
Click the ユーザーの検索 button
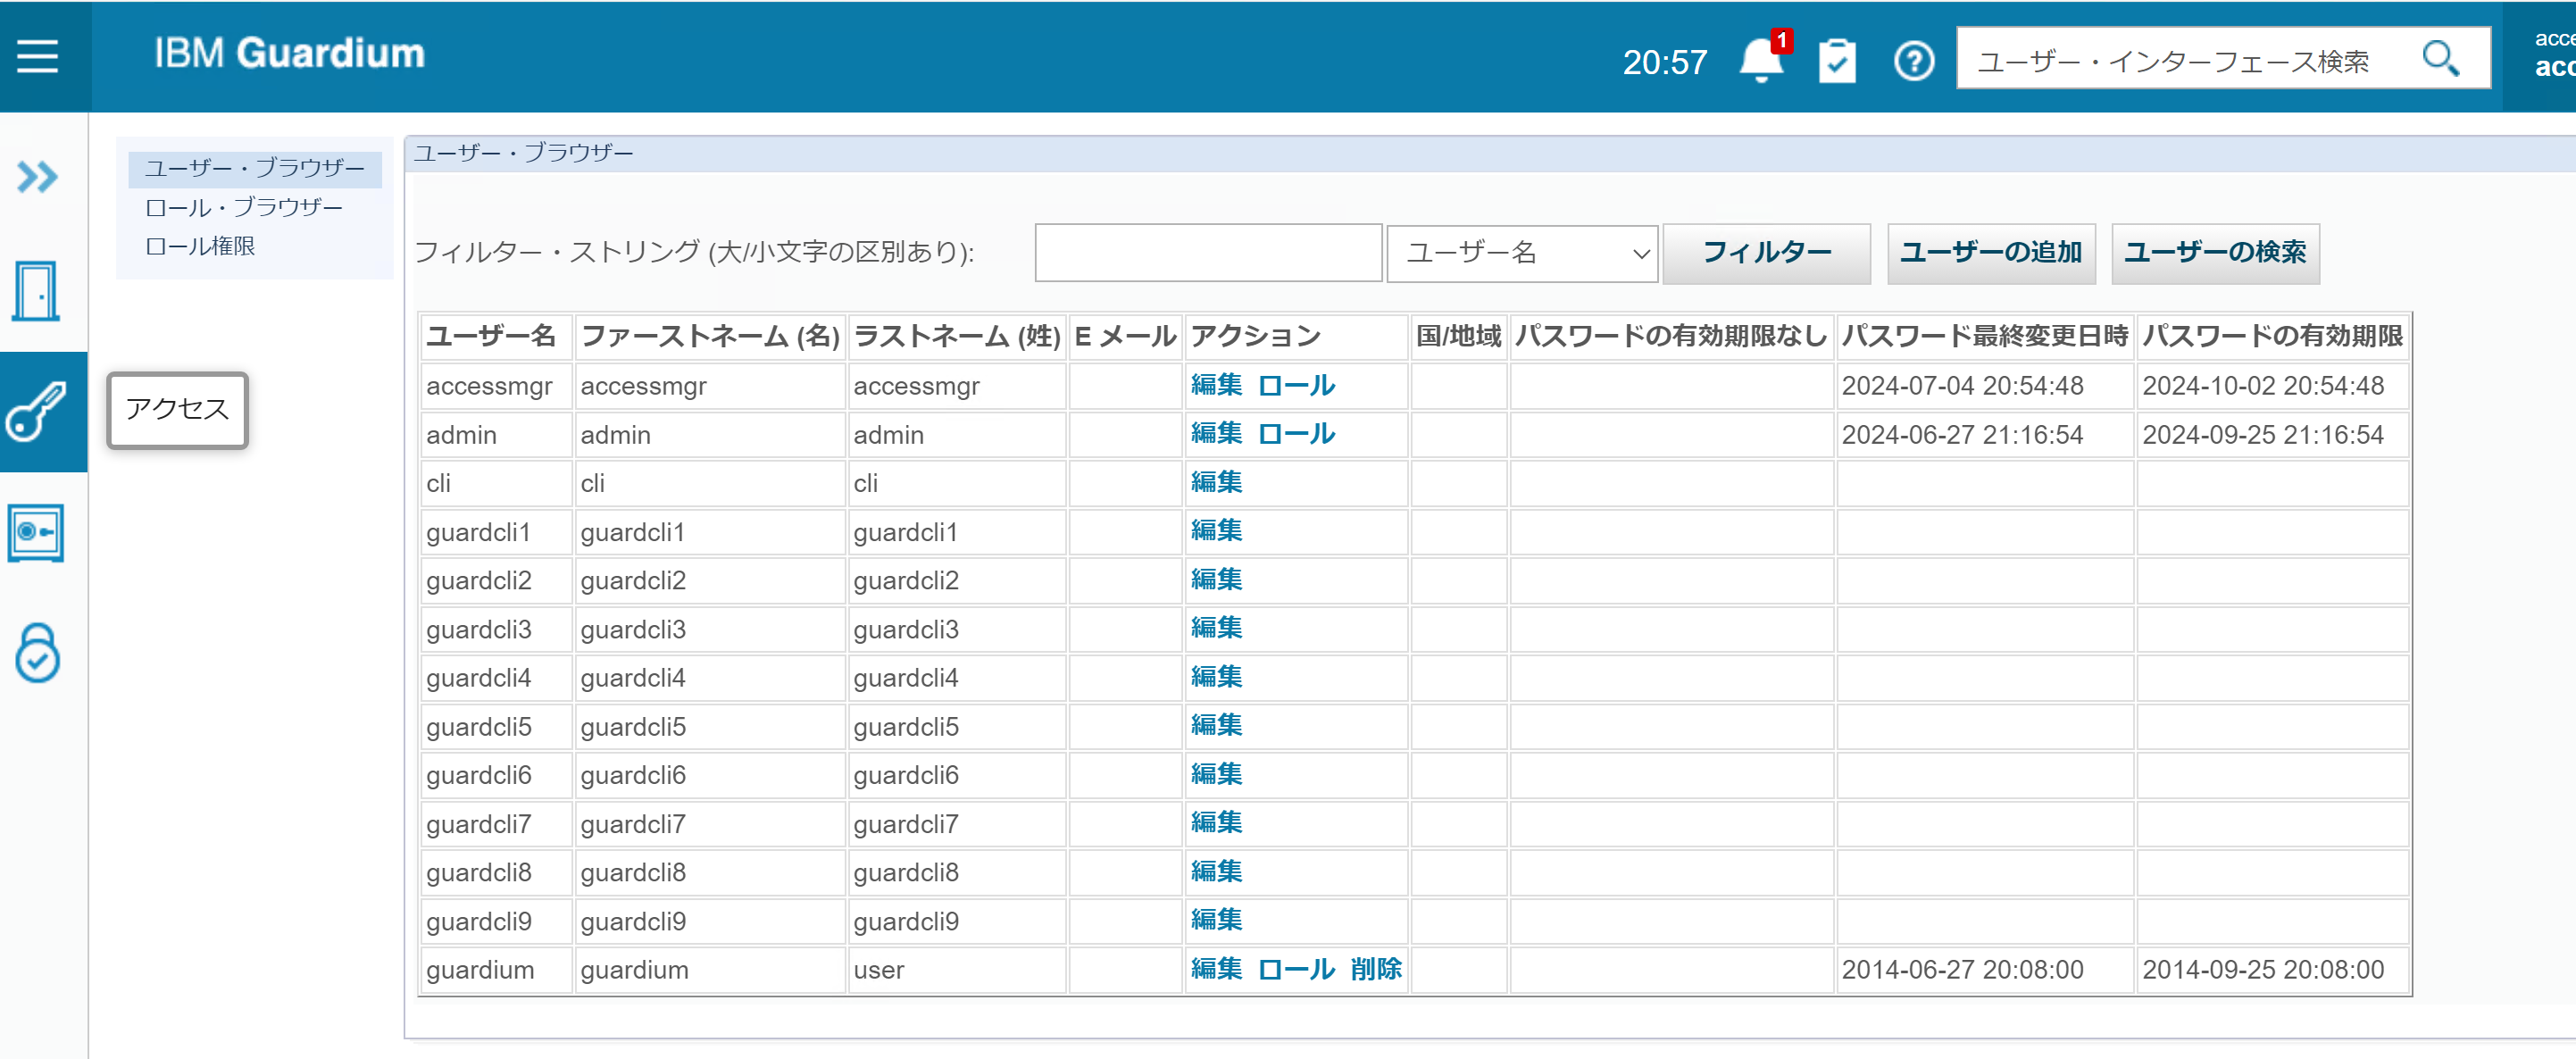click(x=2214, y=253)
